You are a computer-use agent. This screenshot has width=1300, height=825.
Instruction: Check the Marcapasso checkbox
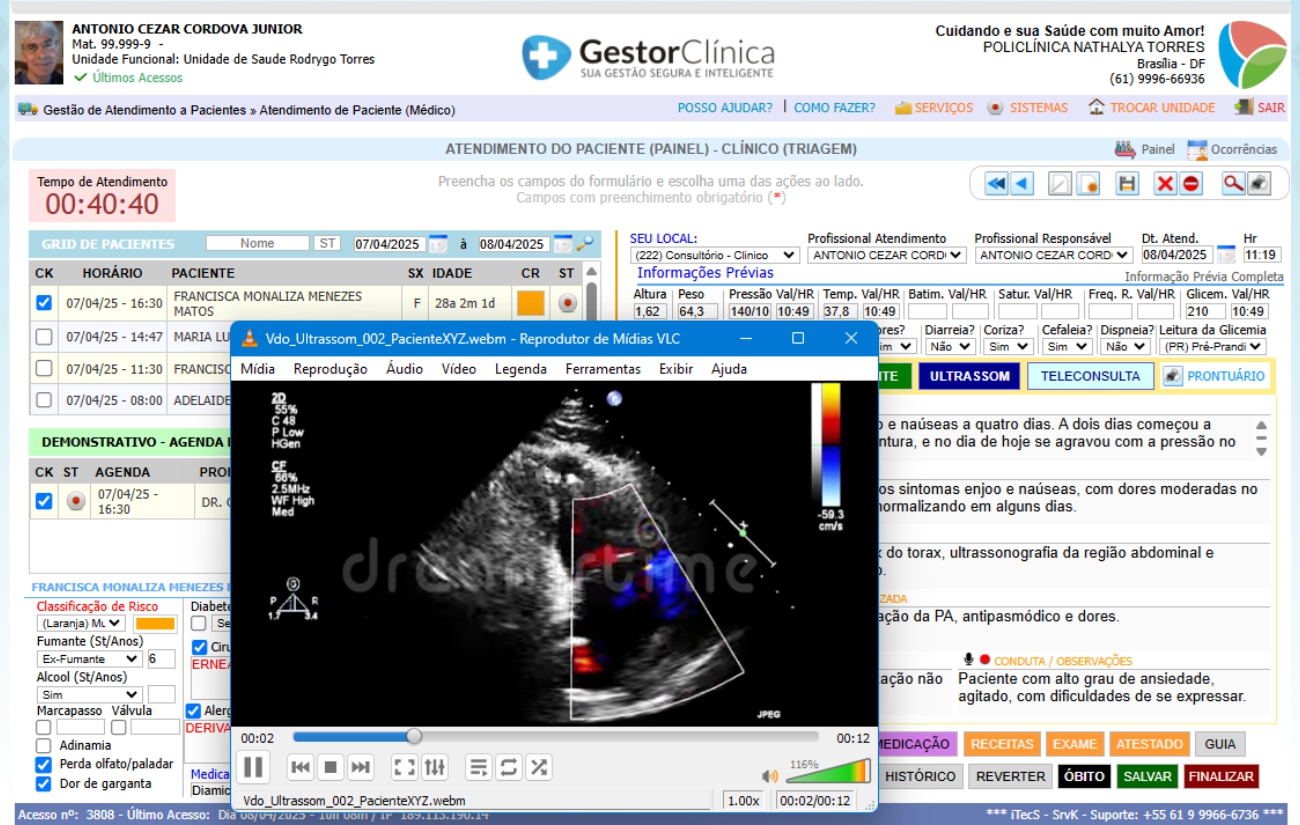[43, 727]
